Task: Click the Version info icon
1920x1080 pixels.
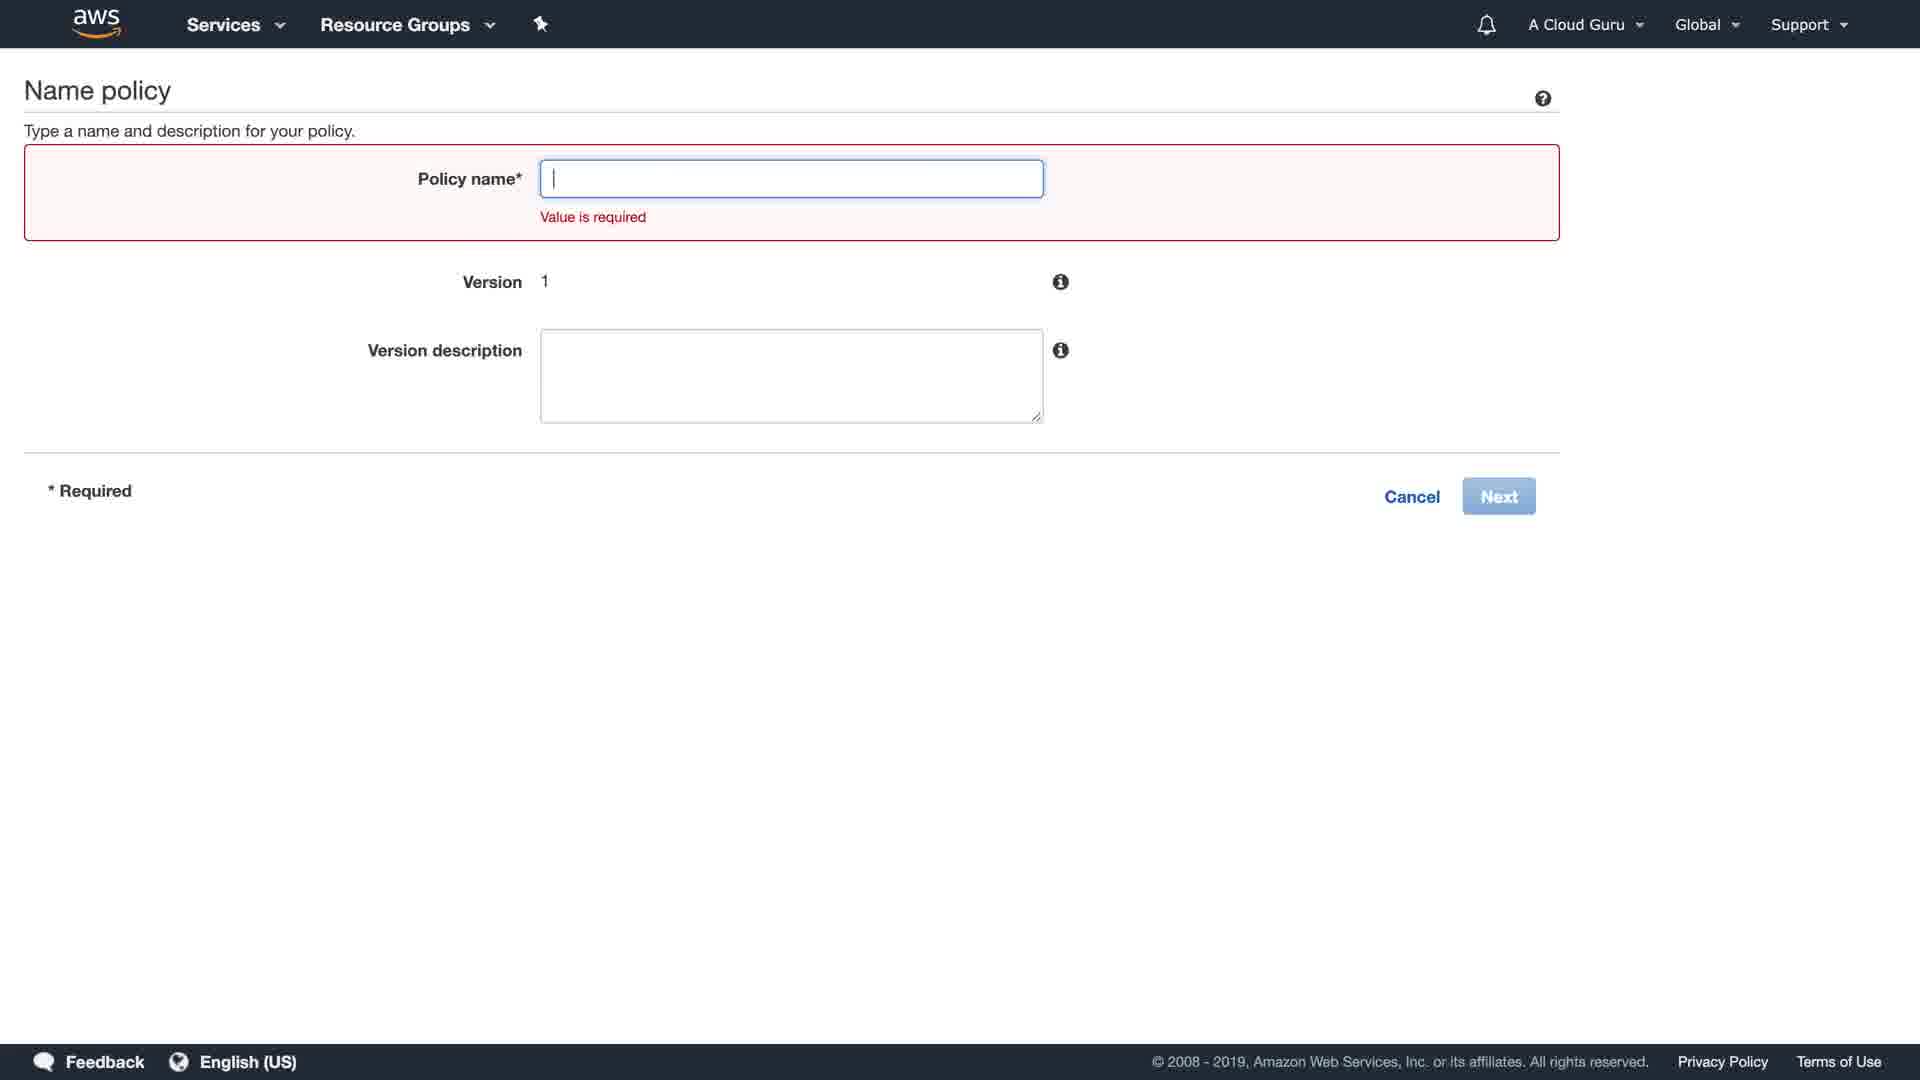Action: (x=1060, y=282)
